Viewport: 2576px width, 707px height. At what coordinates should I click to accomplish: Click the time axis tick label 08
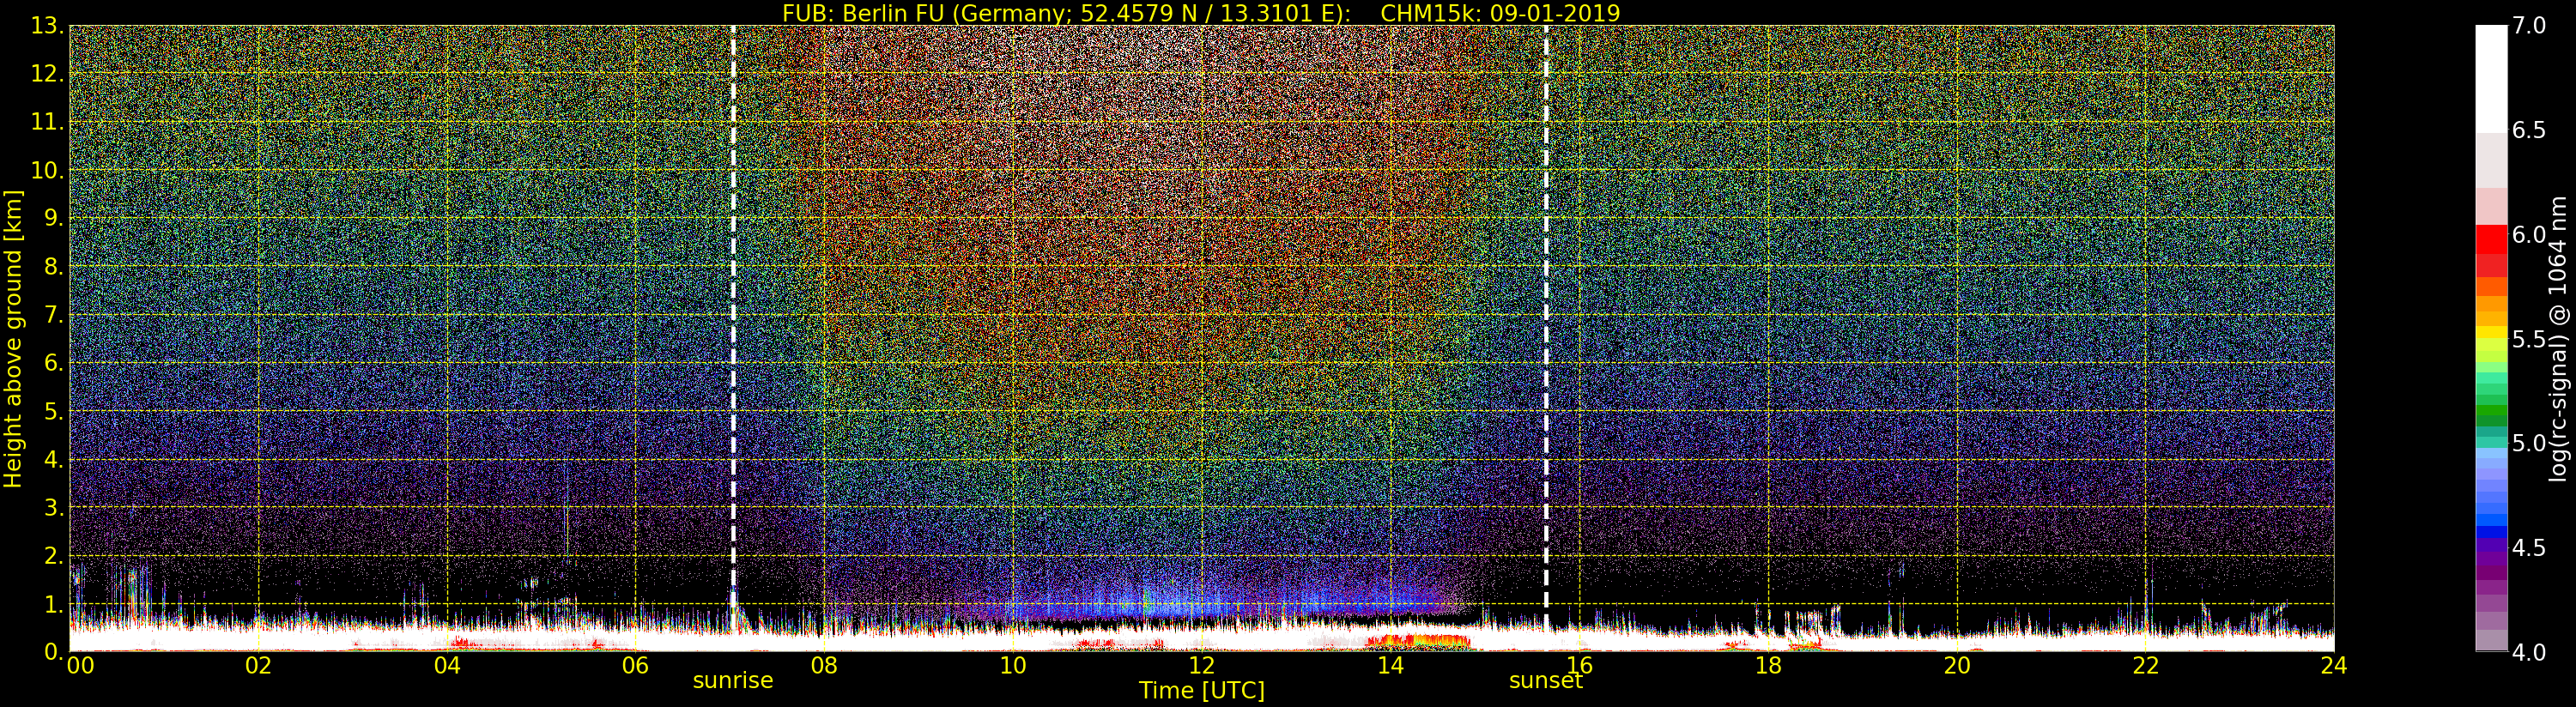point(824,665)
